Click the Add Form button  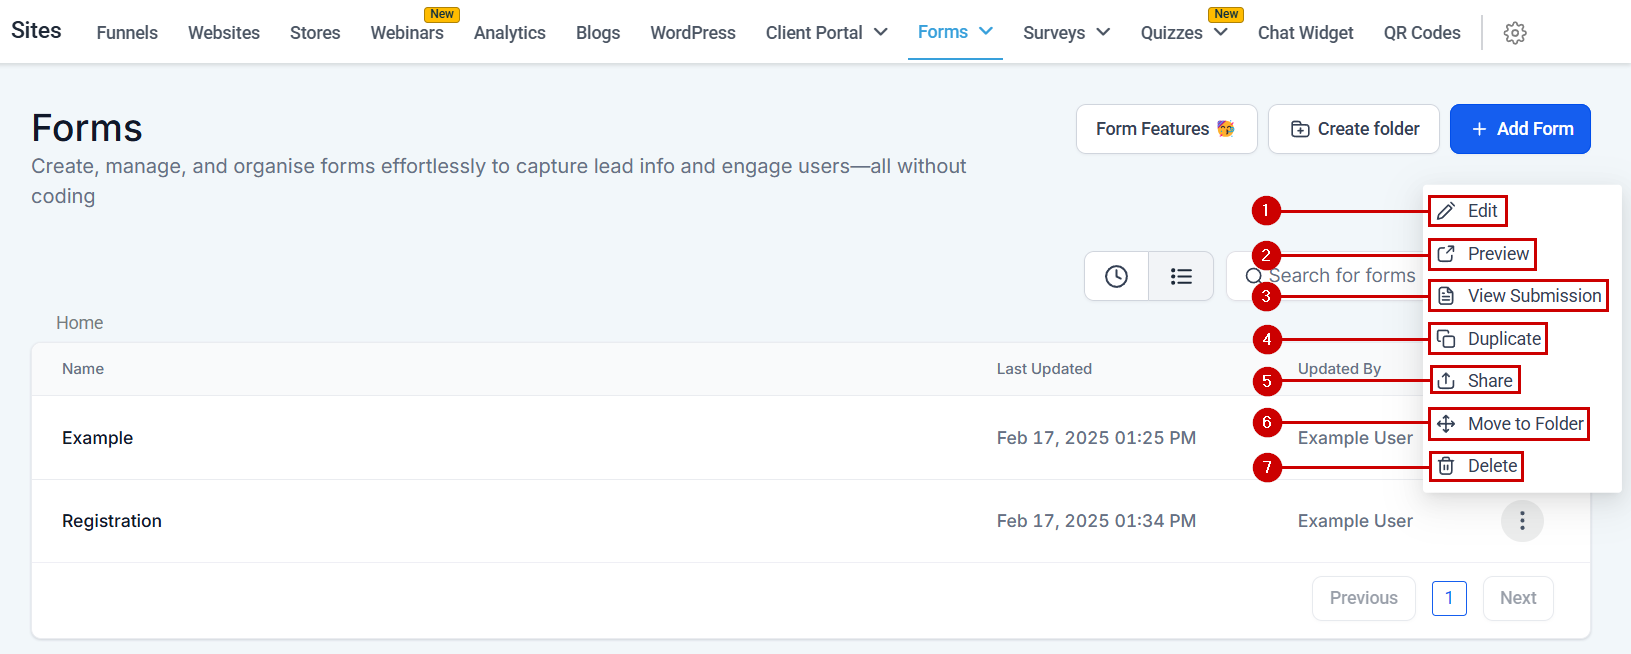click(x=1520, y=129)
